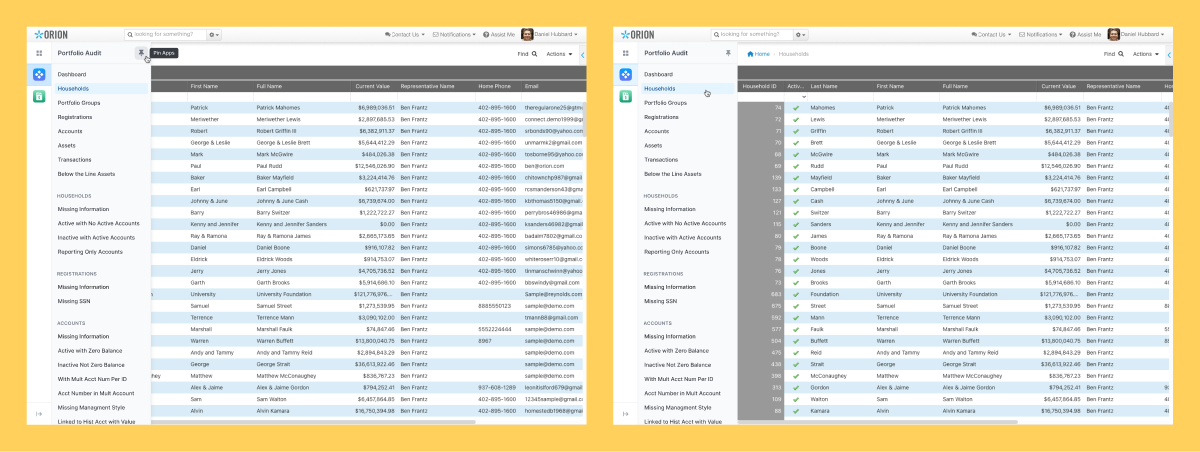Click the Home breadcrumb link in right screenshot
This screenshot has height=452, width=1200.
tap(759, 53)
